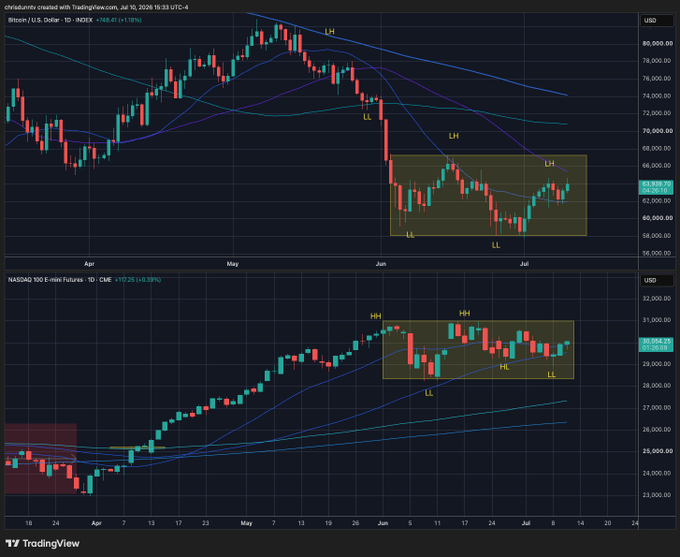Select the red shaded rectangle on NASDAQ chart
680x557 pixels.
click(x=41, y=459)
